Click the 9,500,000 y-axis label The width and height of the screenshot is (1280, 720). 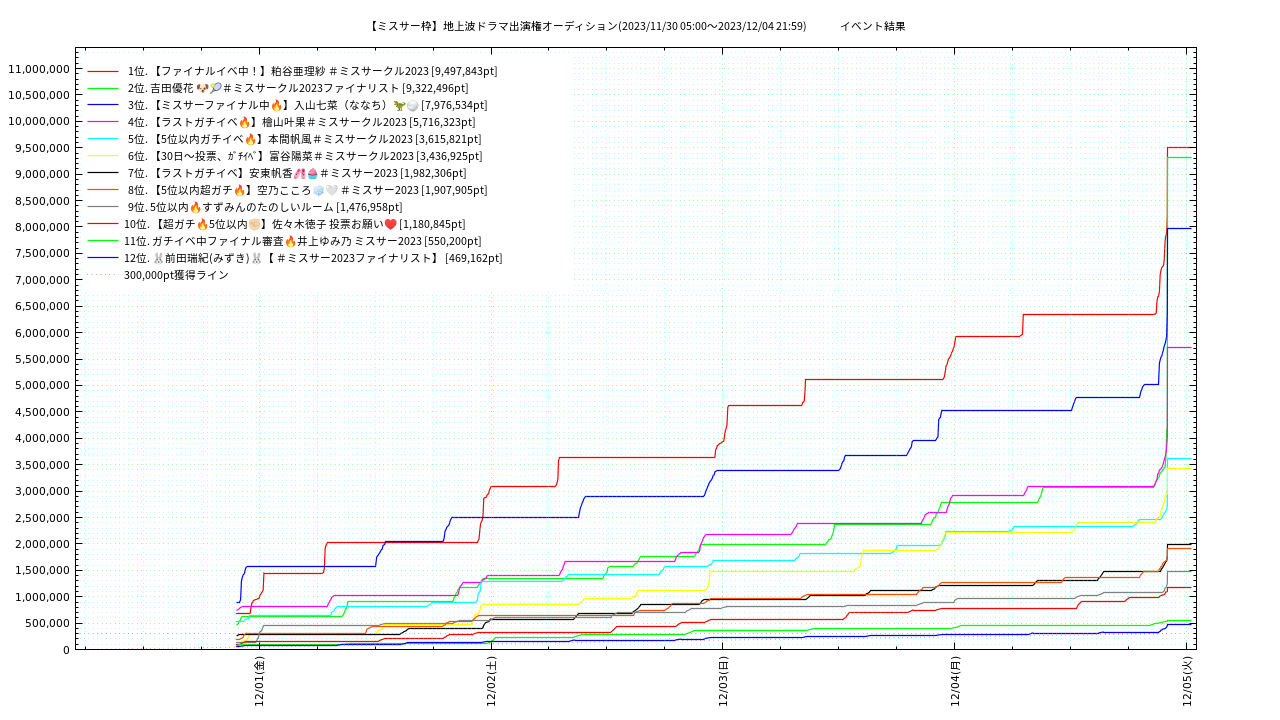41,148
